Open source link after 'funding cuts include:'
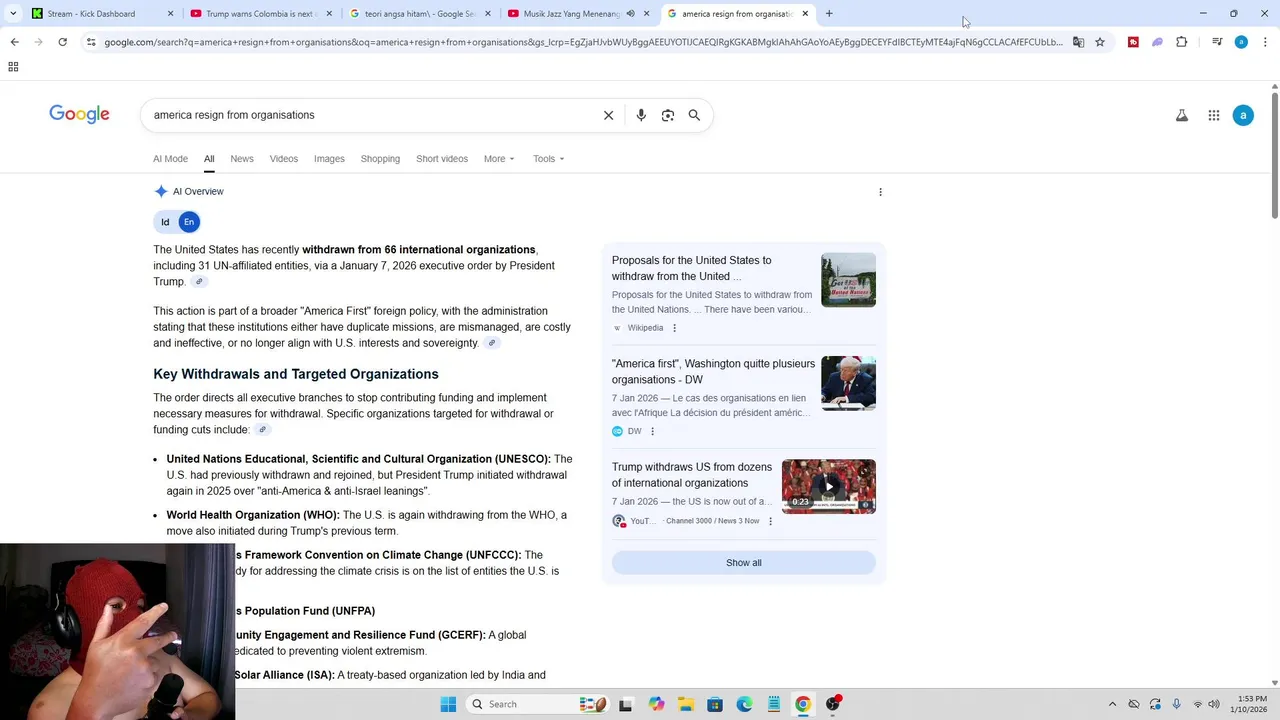 point(262,430)
